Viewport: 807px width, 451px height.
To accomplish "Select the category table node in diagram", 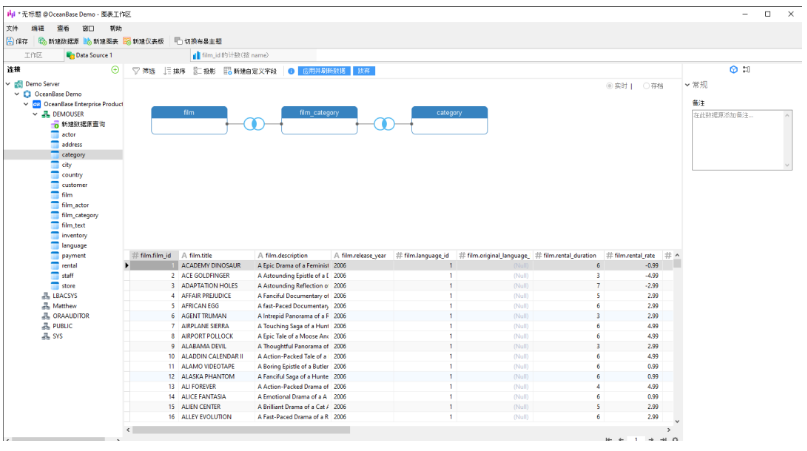I will pos(449,120).
